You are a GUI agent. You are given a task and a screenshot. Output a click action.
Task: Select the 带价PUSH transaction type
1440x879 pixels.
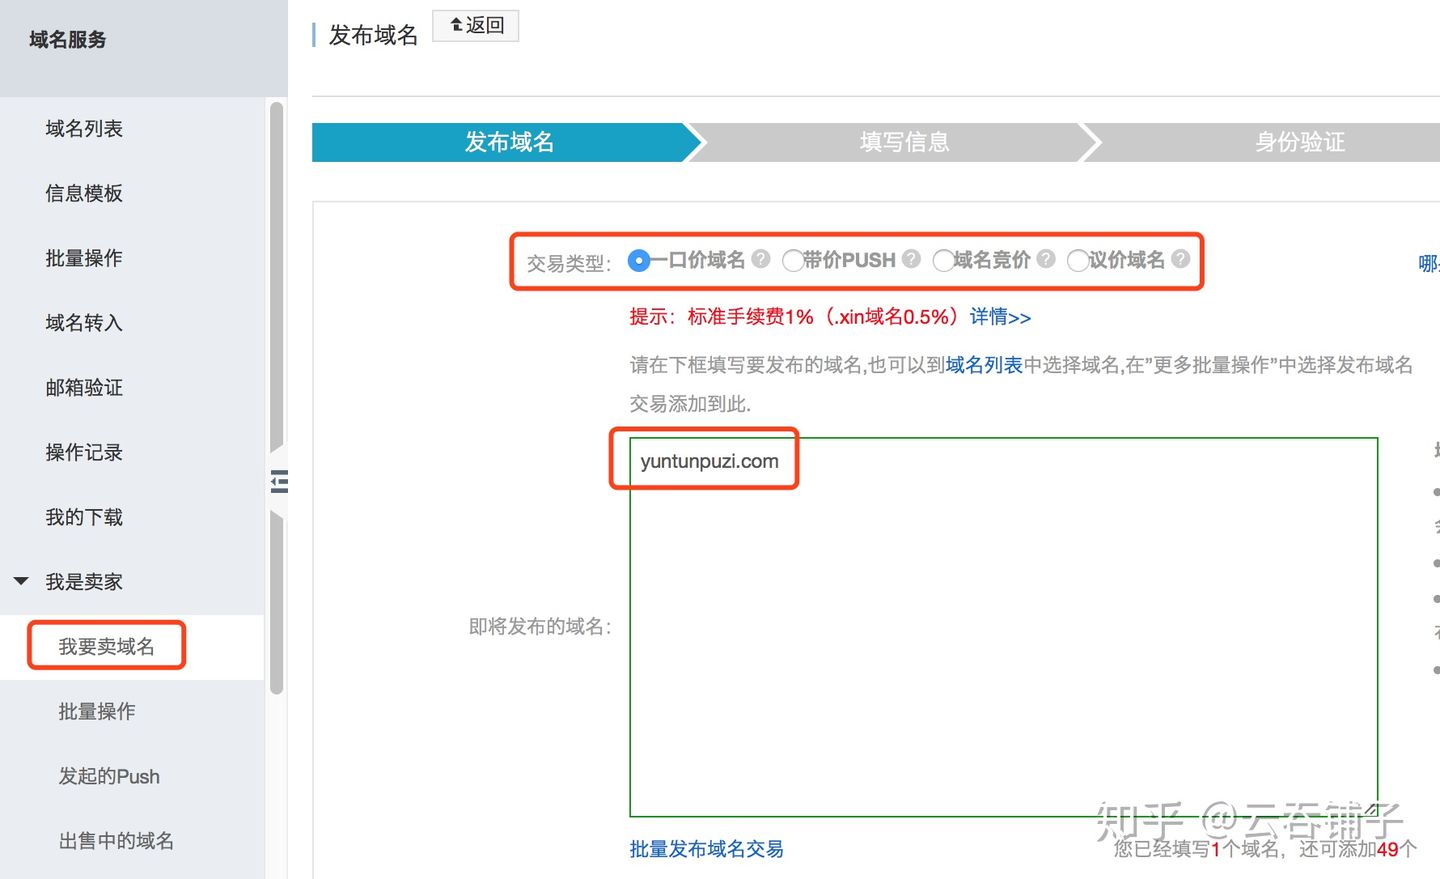click(x=793, y=260)
